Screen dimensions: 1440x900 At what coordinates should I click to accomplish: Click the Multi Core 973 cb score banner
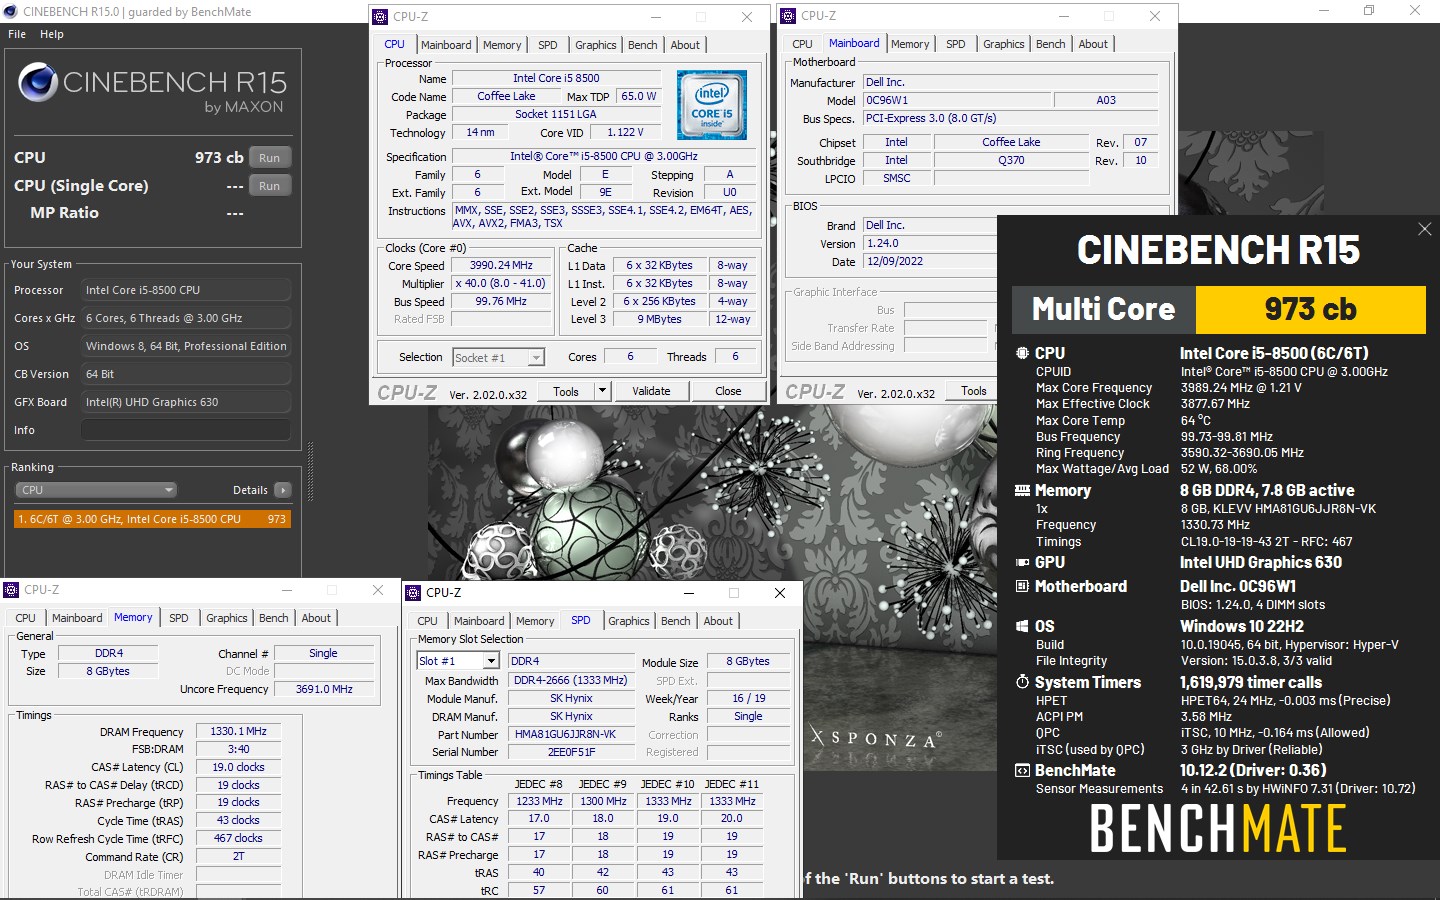click(1219, 309)
